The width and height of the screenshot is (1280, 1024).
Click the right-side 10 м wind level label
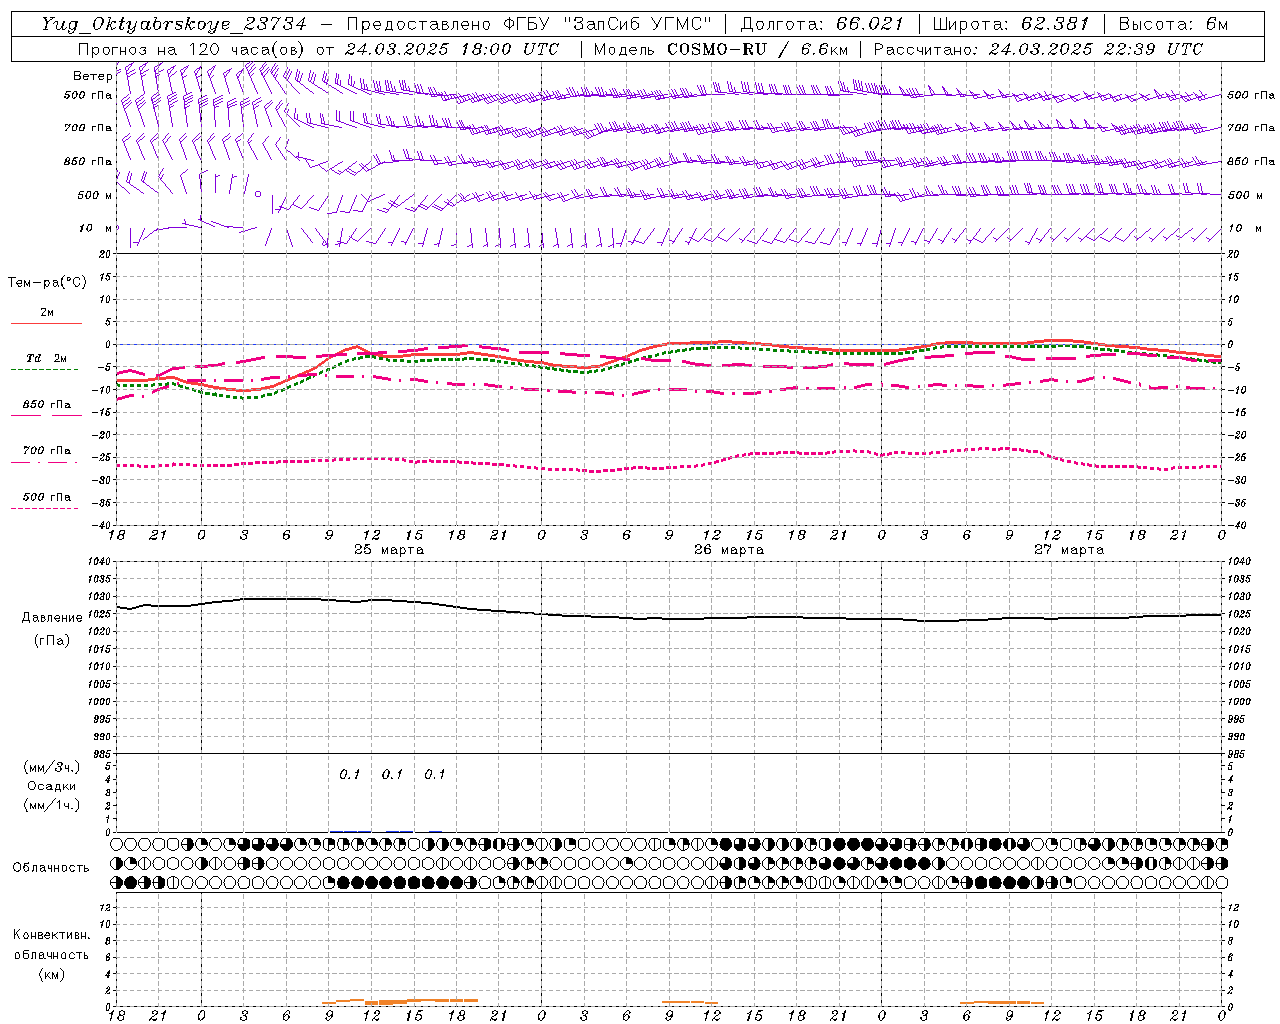(1244, 228)
